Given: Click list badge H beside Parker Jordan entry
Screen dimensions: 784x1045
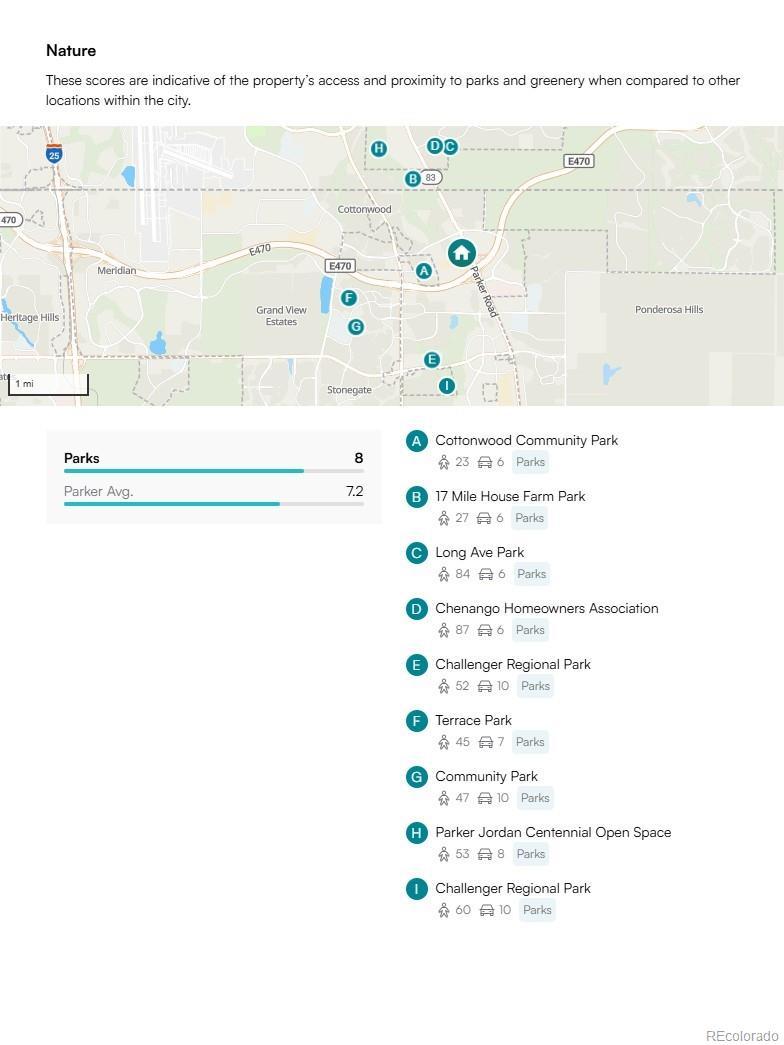Looking at the screenshot, I should (x=417, y=833).
